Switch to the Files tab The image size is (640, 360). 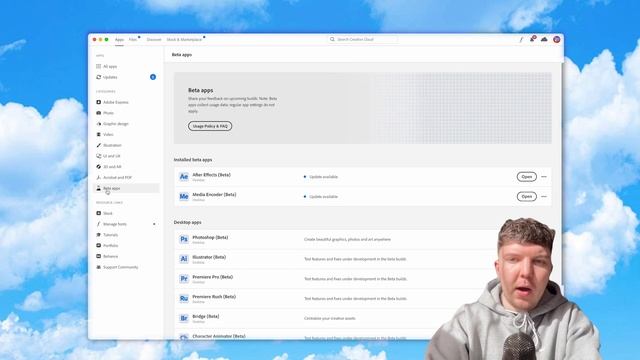133,40
